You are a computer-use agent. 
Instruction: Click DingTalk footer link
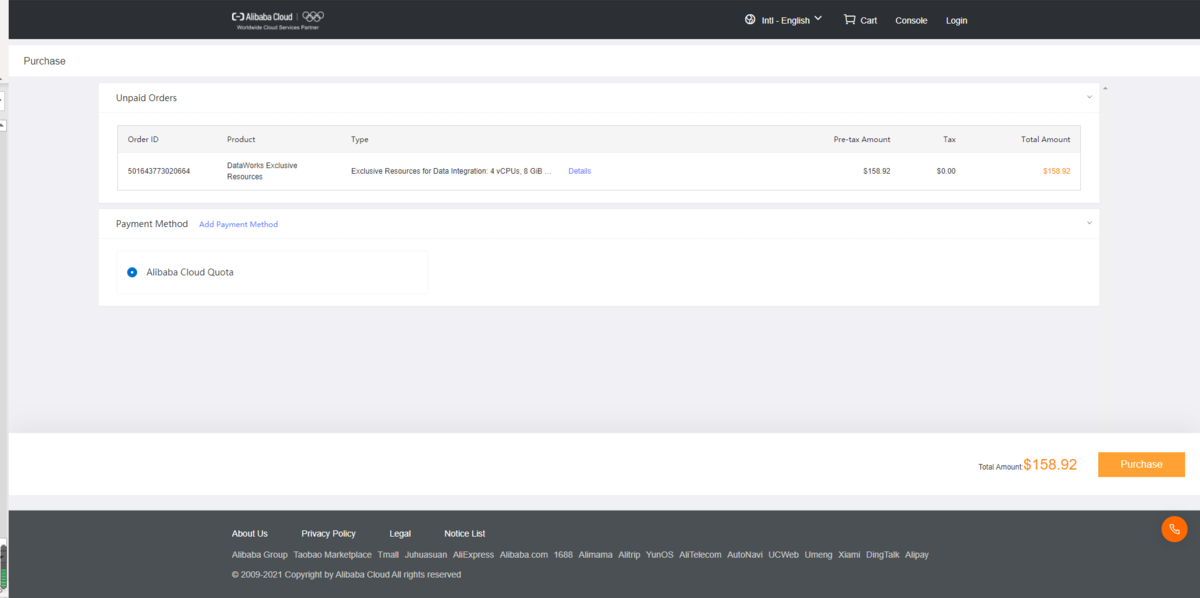tap(883, 554)
